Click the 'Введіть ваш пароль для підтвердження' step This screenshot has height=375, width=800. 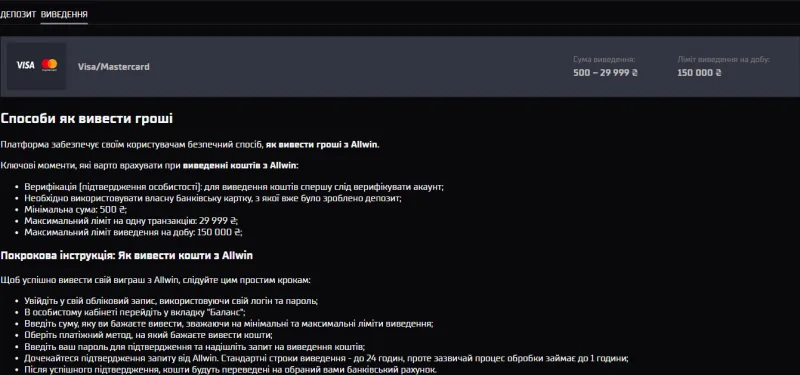pyautogui.click(x=194, y=346)
